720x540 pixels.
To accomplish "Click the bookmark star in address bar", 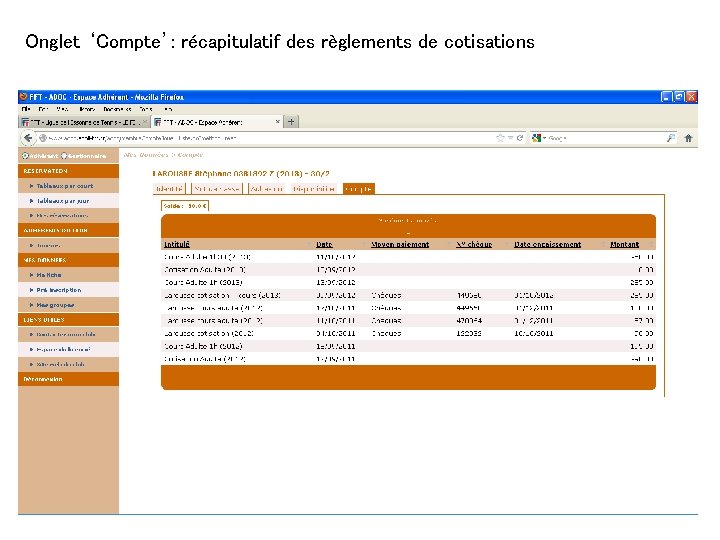I will click(x=500, y=138).
